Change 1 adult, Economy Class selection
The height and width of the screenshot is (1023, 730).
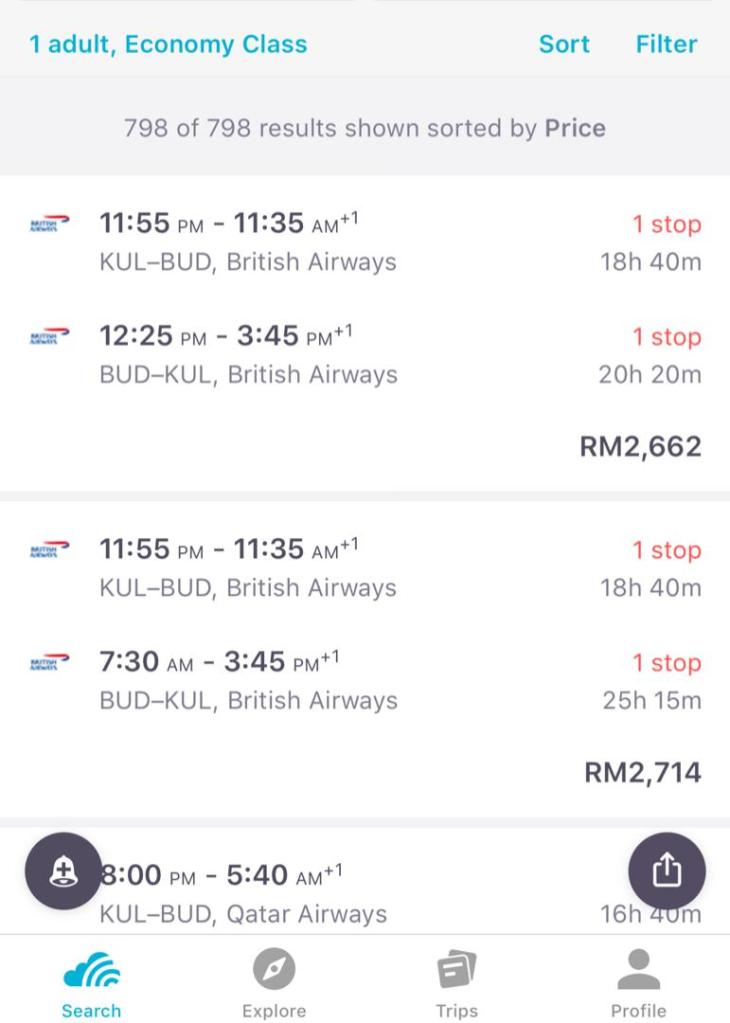[x=168, y=44]
